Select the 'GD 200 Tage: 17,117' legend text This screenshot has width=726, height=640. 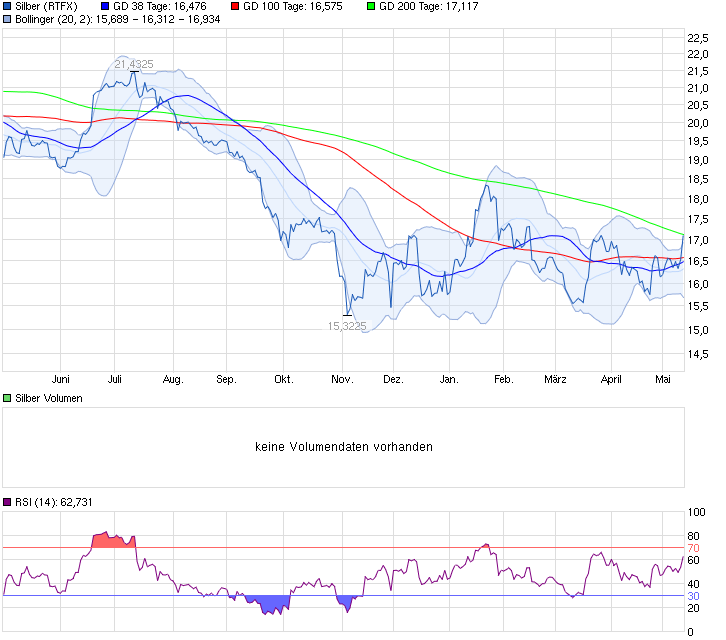point(429,6)
